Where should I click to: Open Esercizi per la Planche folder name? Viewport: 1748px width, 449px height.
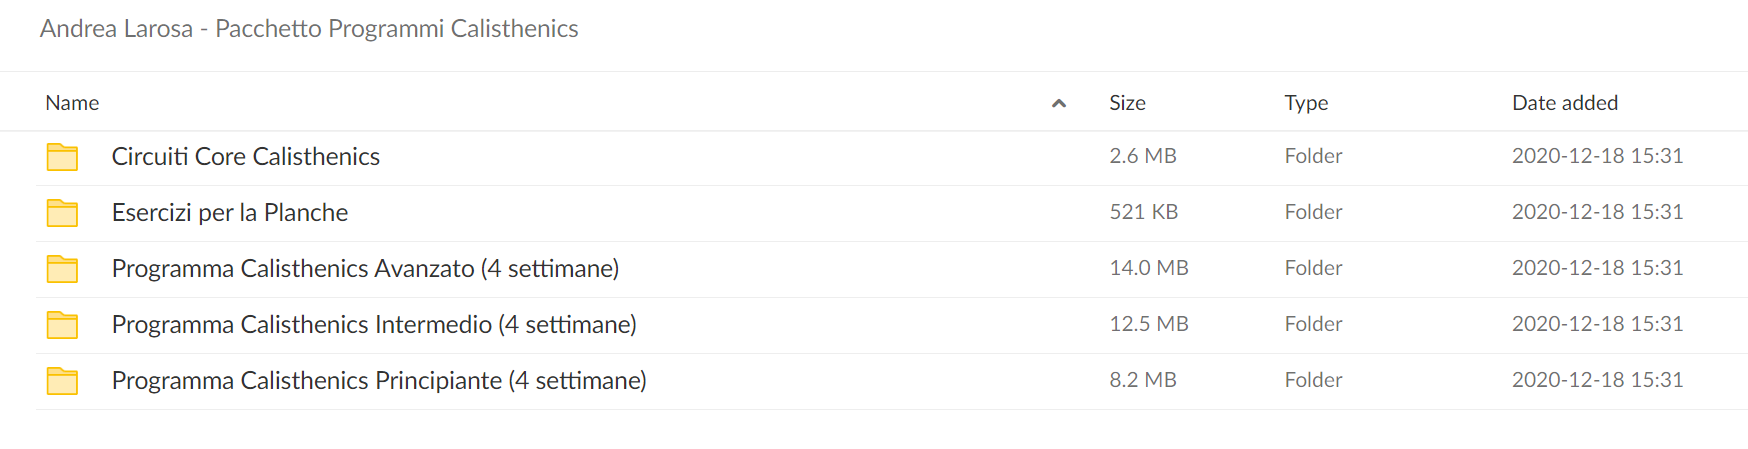230,212
